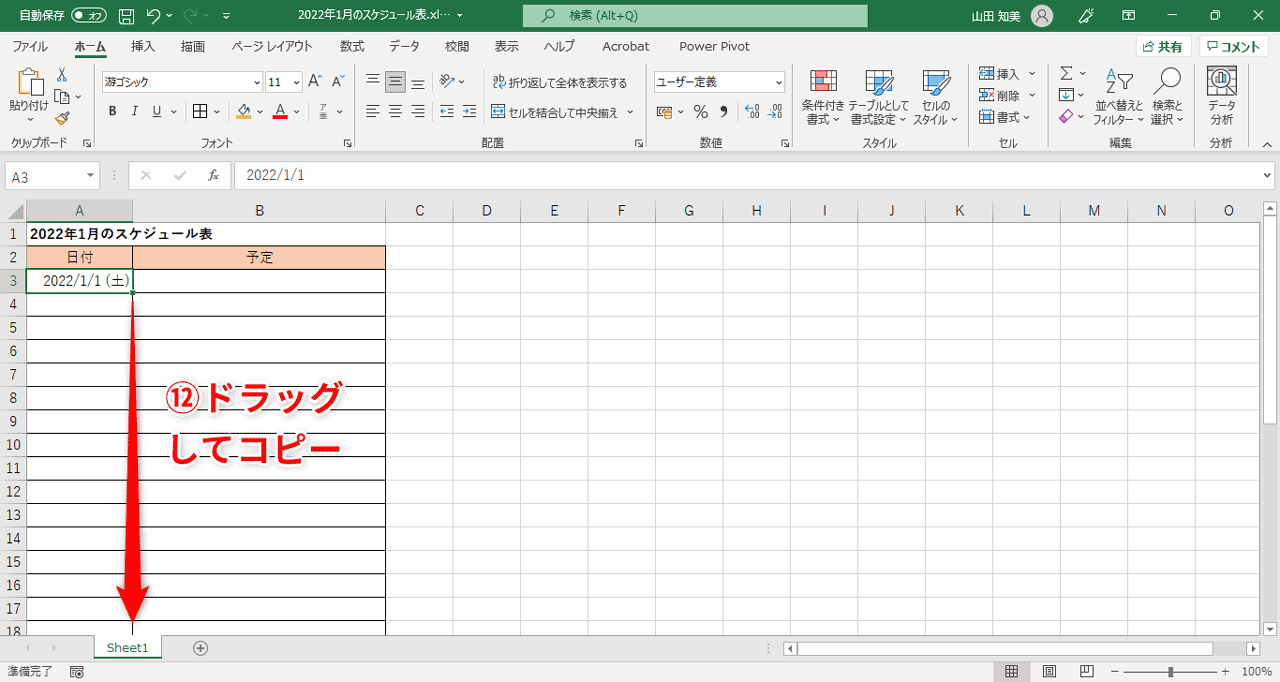Toggle top vertical alignment
The height and width of the screenshot is (682, 1280).
click(373, 82)
